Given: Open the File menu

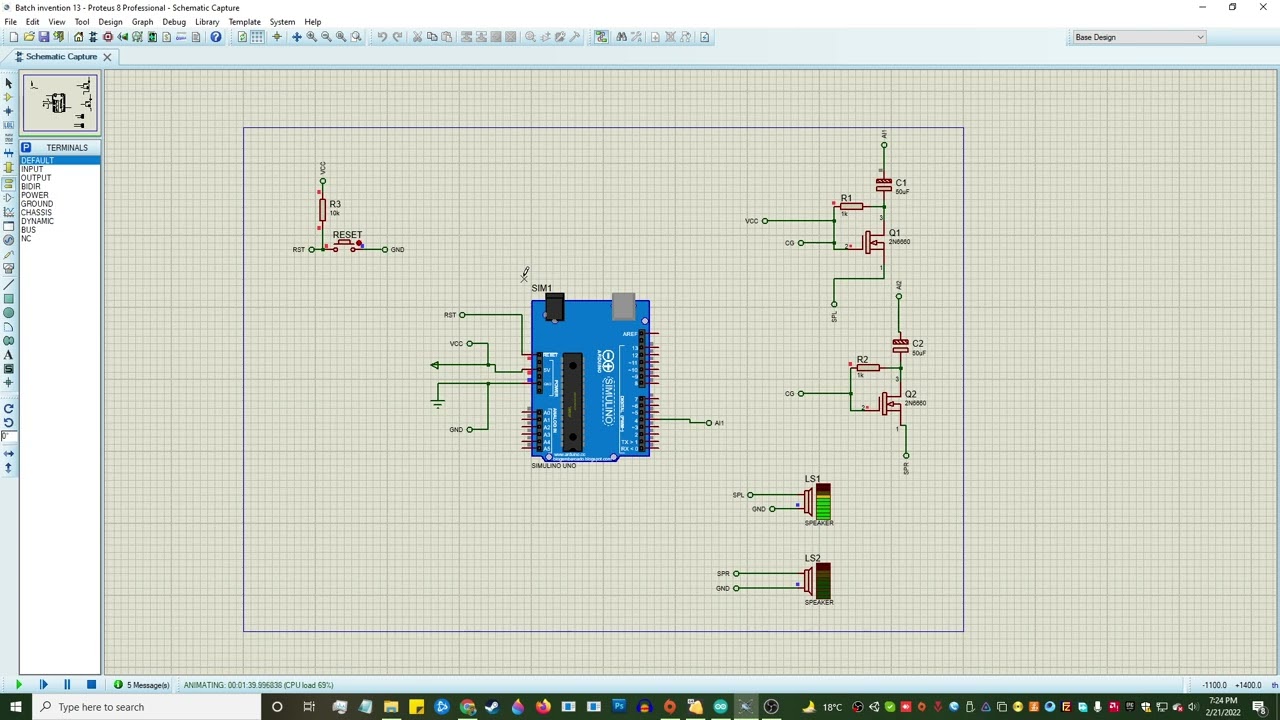Looking at the screenshot, I should tap(10, 21).
